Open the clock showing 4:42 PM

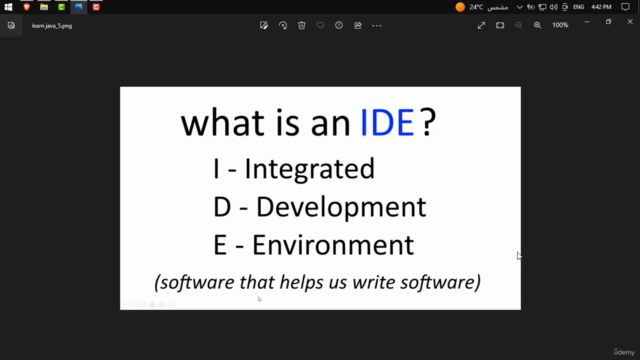(601, 7)
